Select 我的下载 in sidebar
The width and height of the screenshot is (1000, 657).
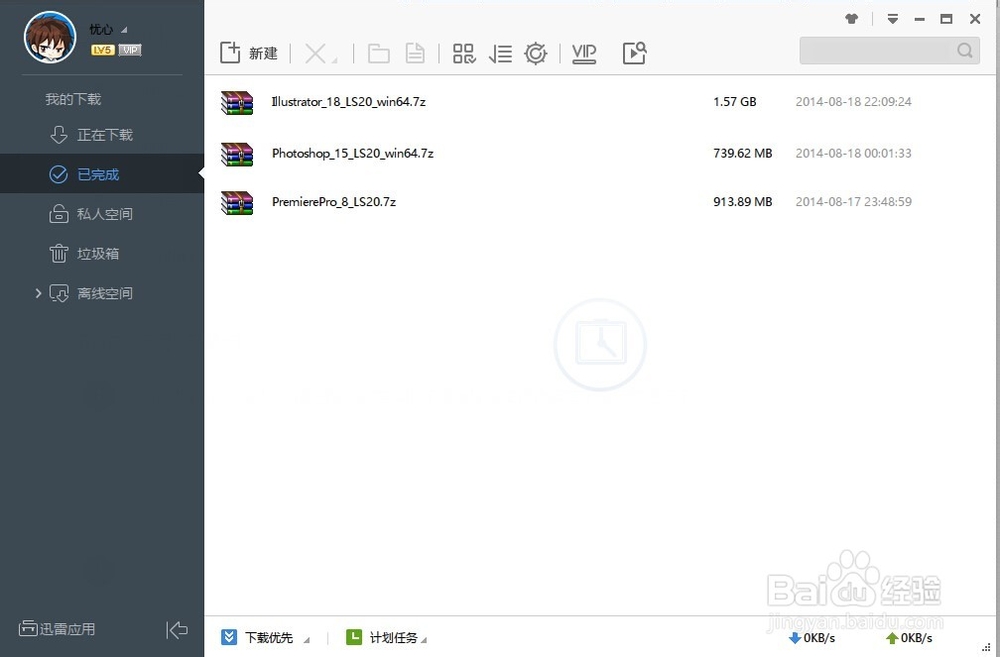[73, 99]
